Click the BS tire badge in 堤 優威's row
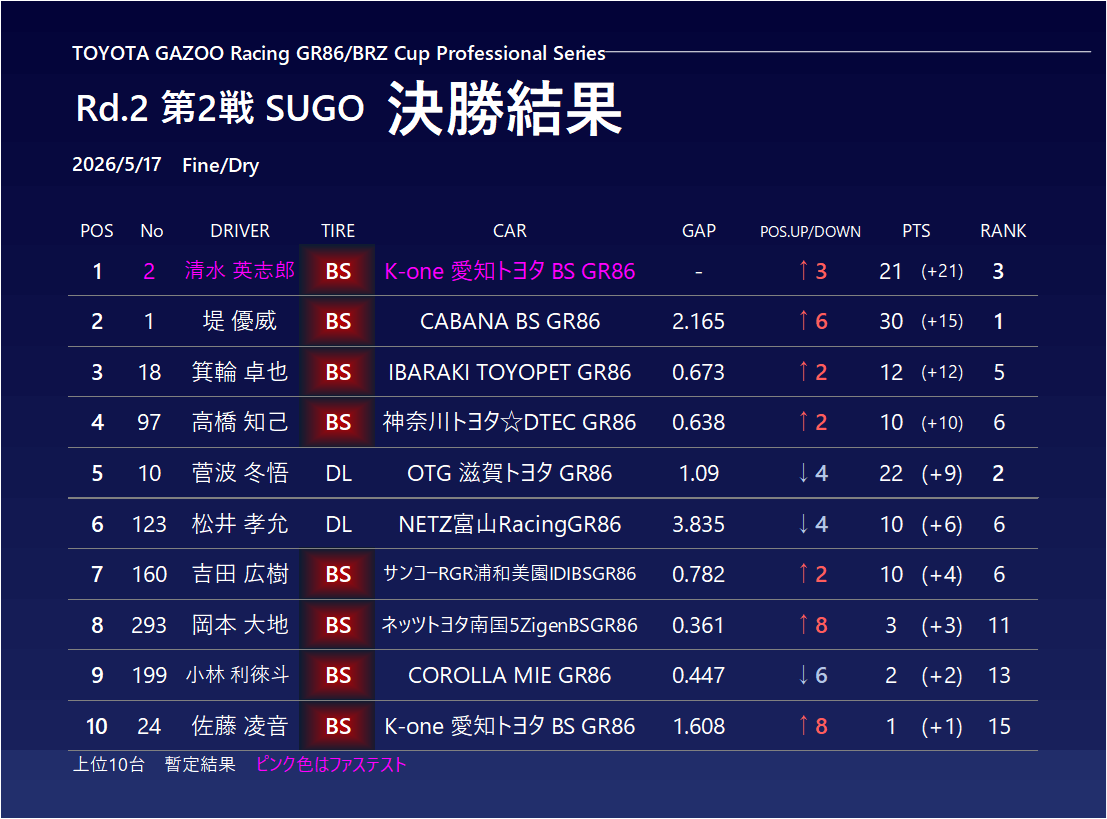This screenshot has height=819, width=1107. point(337,321)
